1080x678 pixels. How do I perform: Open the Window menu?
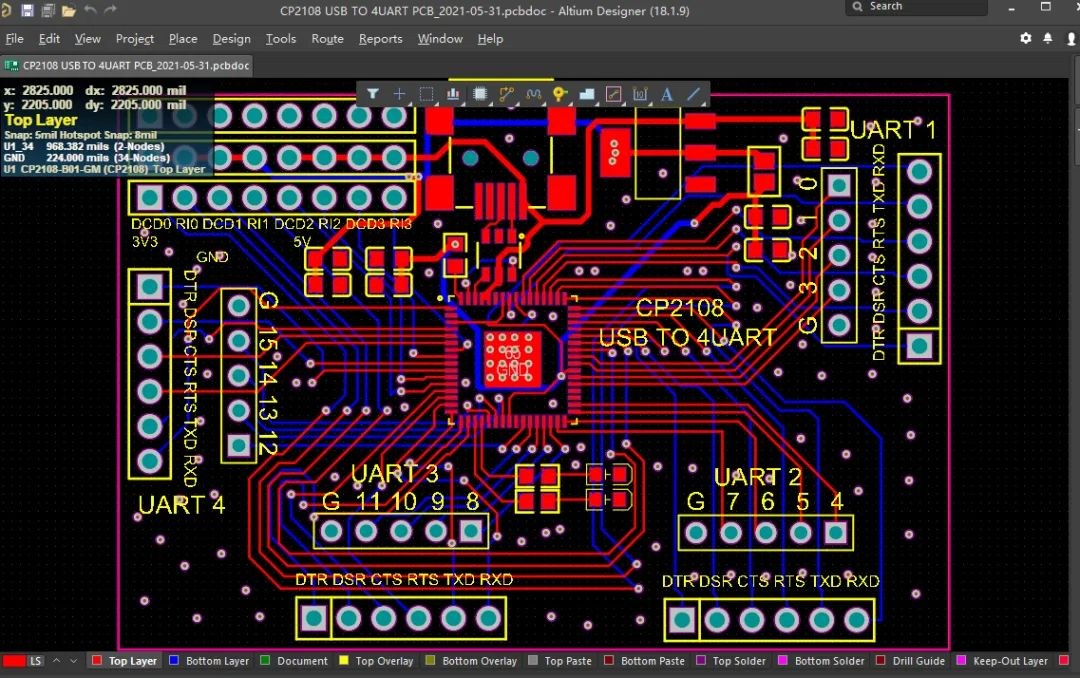440,39
